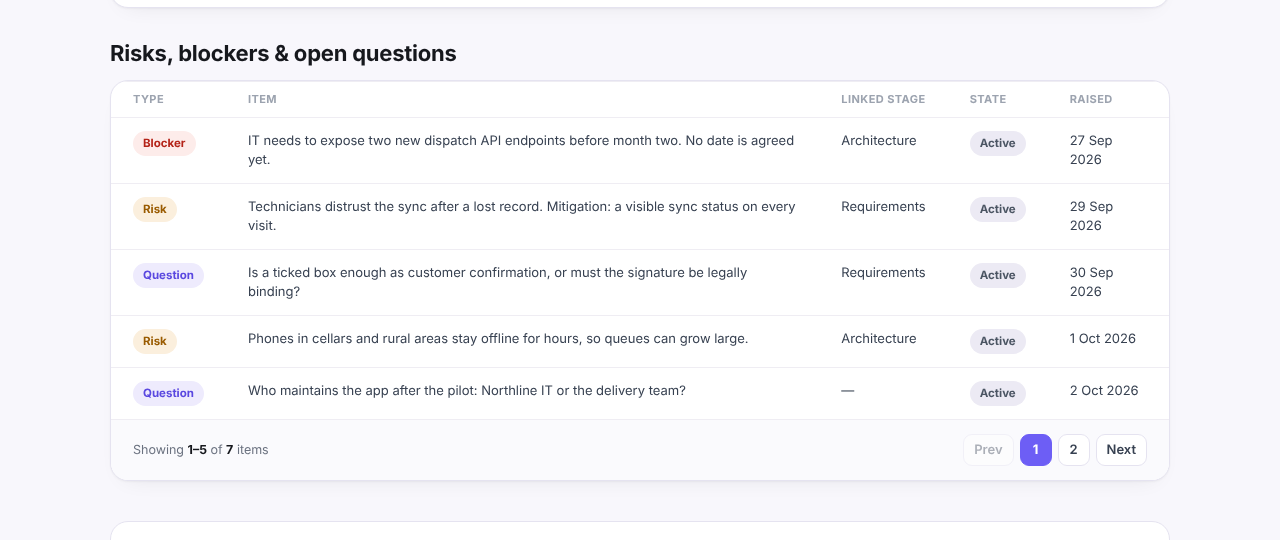Click the Active state badge dated 30 Sep 2026

(998, 275)
